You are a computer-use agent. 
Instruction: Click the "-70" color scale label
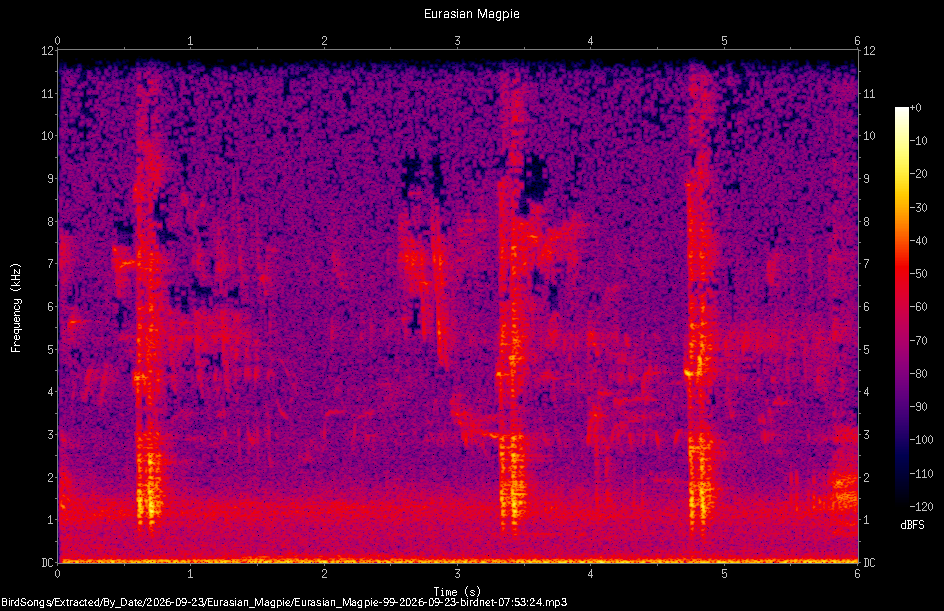[918, 341]
